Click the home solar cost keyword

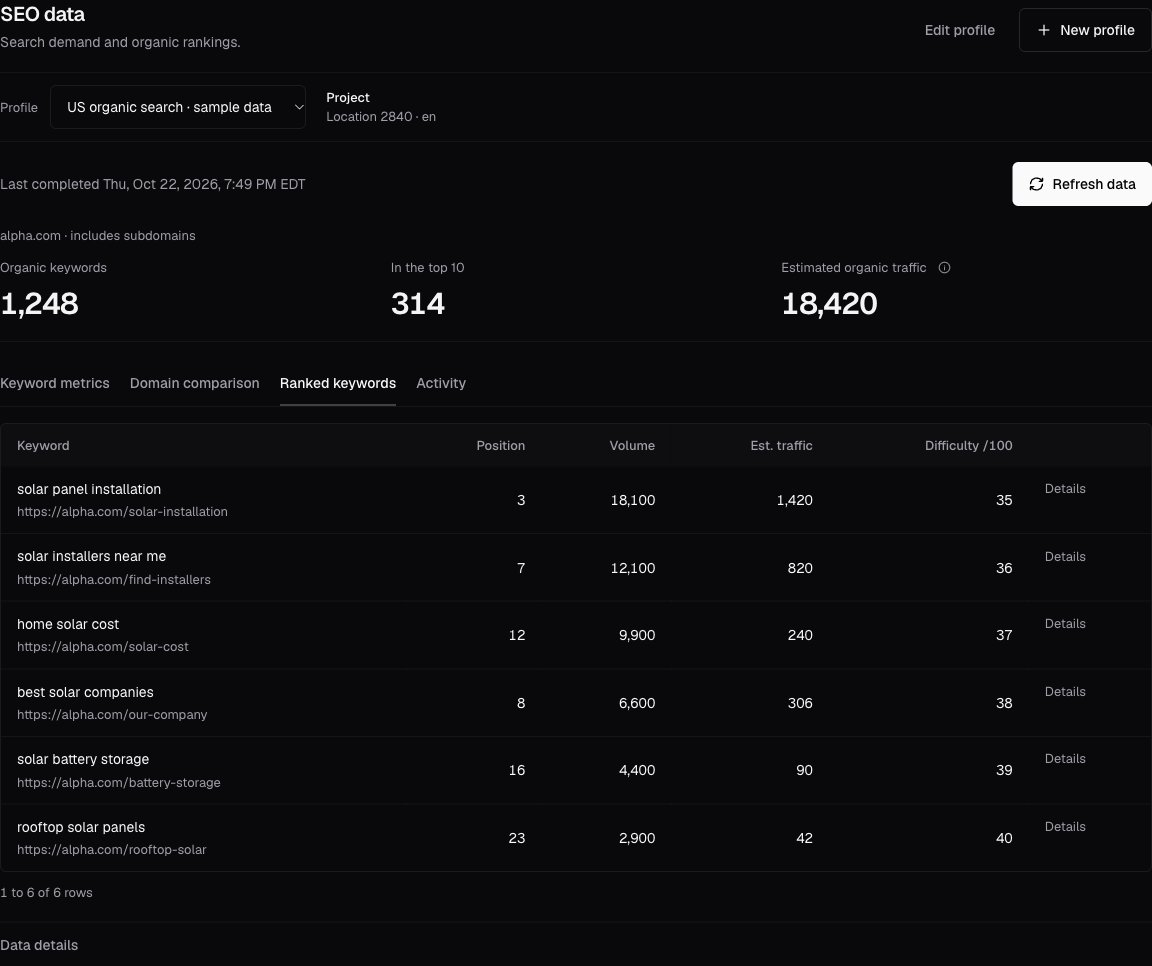68,624
